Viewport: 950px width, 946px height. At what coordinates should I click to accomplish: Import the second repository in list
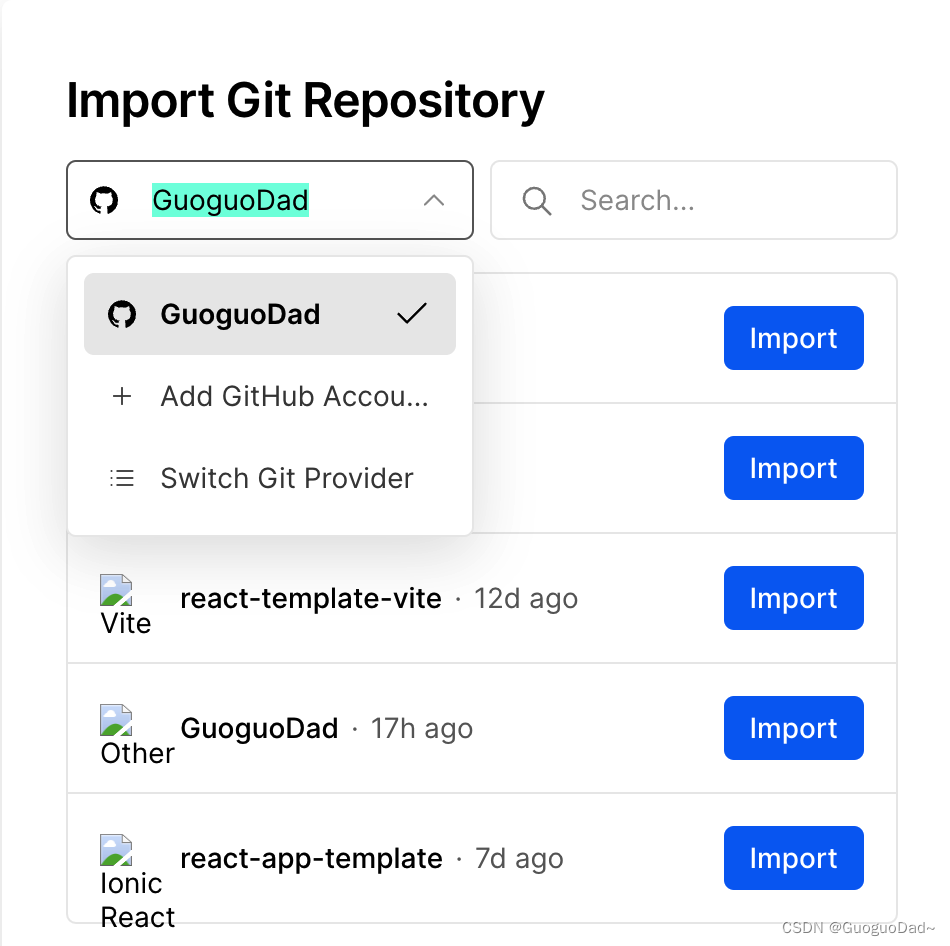[794, 468]
